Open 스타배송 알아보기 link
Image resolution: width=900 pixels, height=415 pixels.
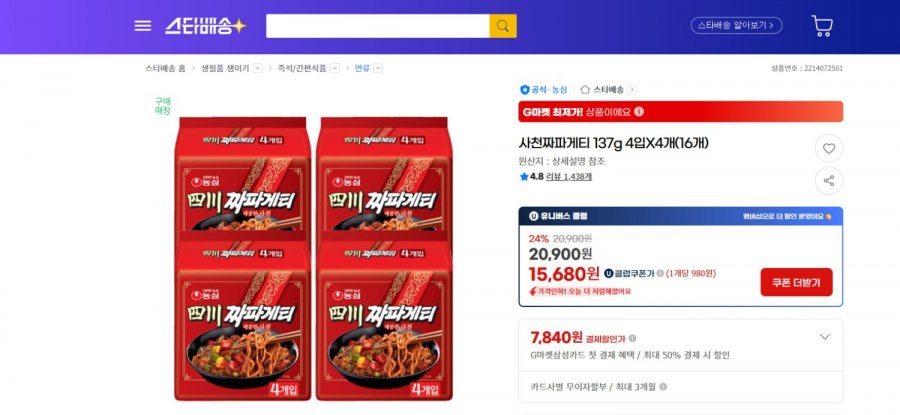pyautogui.click(x=736, y=25)
